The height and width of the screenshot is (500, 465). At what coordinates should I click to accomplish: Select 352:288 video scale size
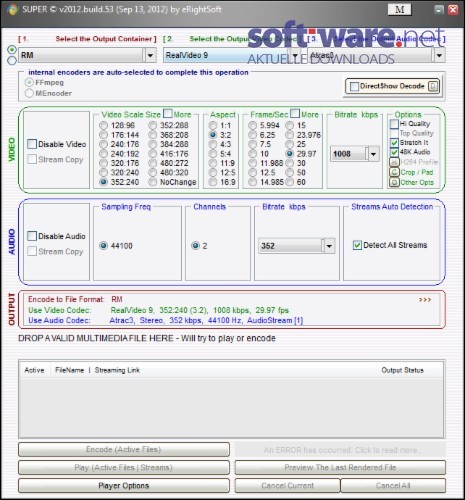point(153,125)
